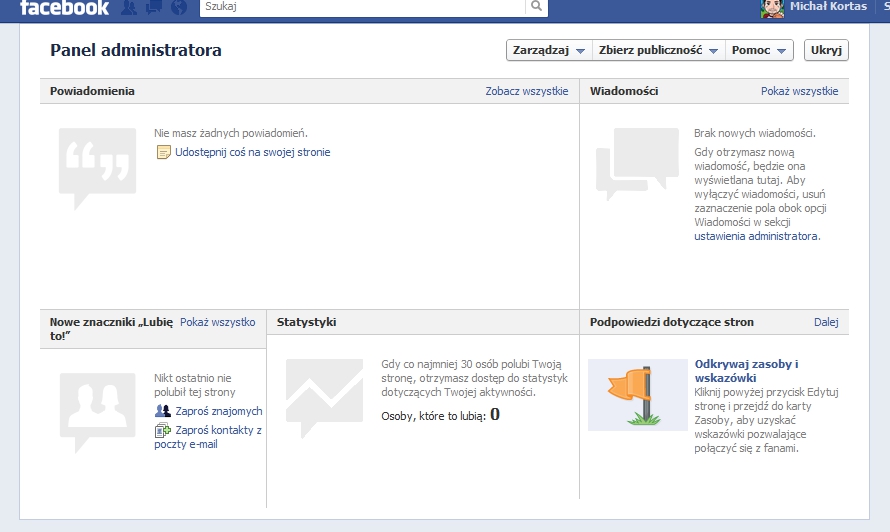Image resolution: width=890 pixels, height=532 pixels.
Task: Expand the Zarządzaj dropdown
Action: click(548, 50)
